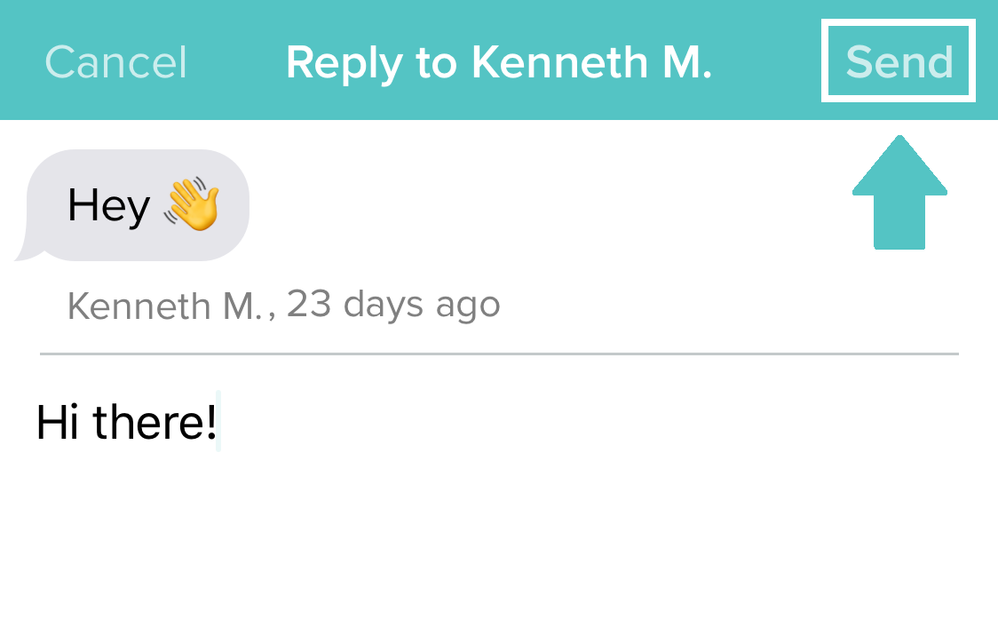Click the word Reply in the header title
This screenshot has height=644, width=998.
345,62
